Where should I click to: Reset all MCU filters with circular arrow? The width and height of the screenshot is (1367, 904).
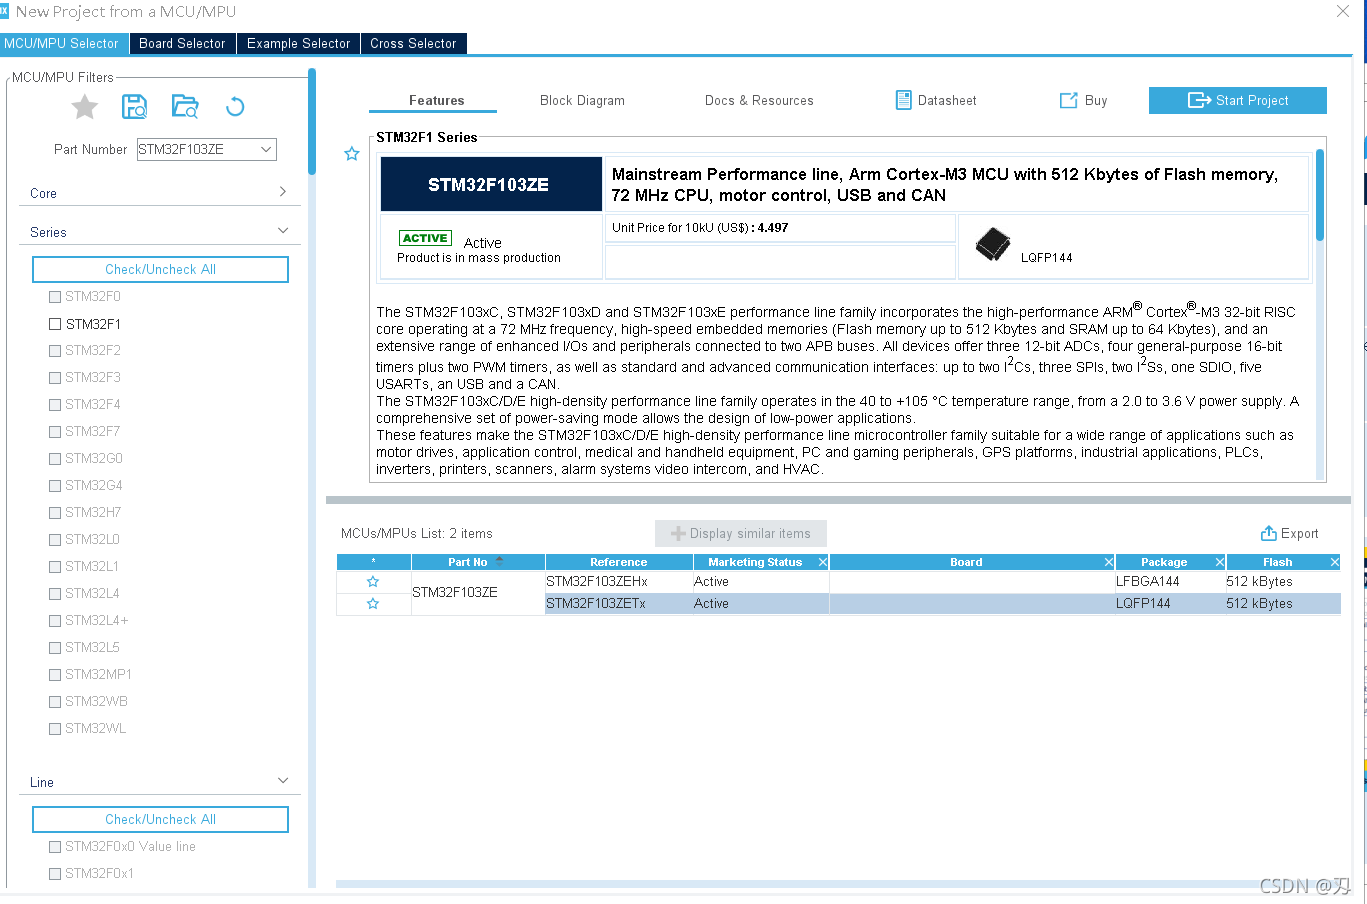(235, 106)
